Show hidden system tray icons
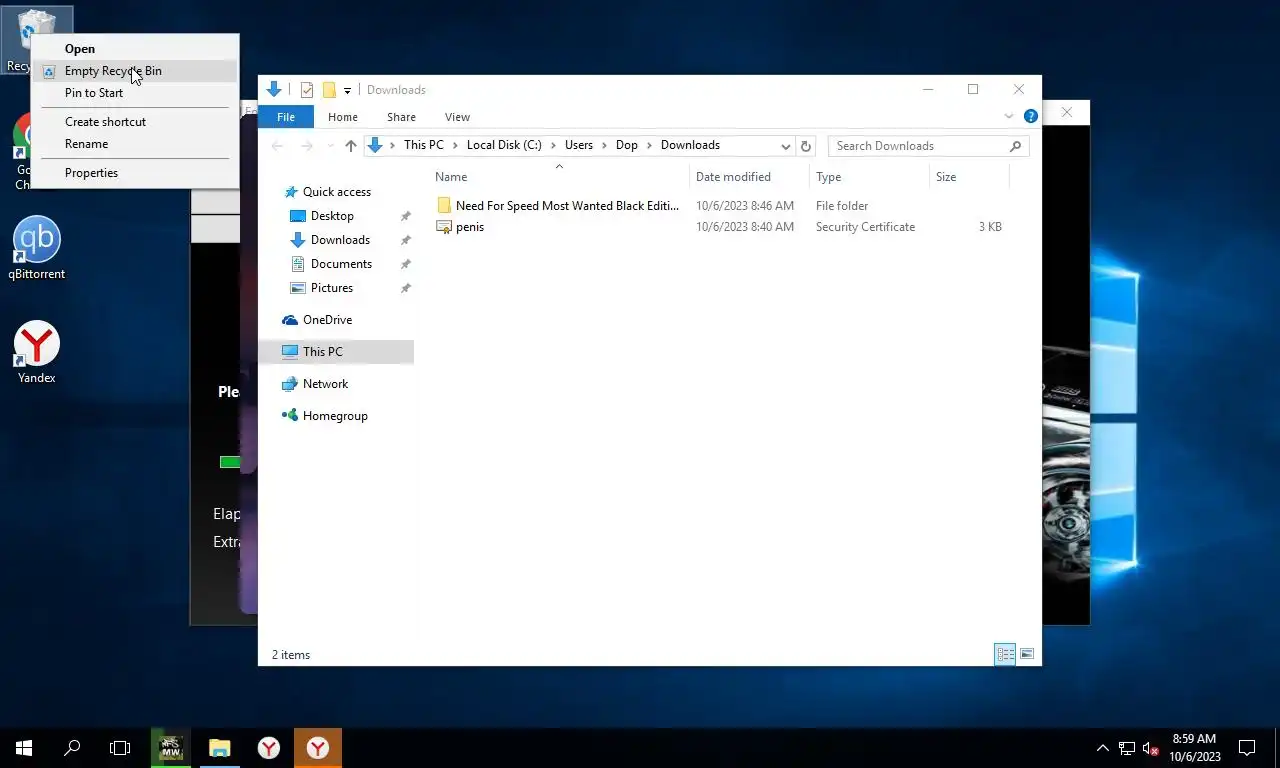The width and height of the screenshot is (1280, 768). 1103,748
